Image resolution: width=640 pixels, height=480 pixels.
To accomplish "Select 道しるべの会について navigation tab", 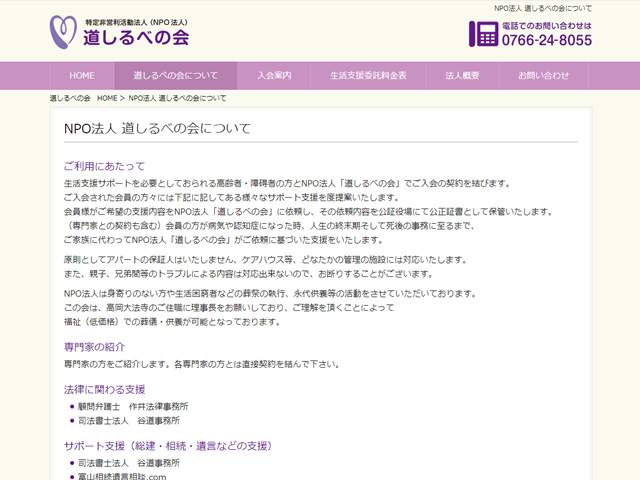I will (x=176, y=76).
